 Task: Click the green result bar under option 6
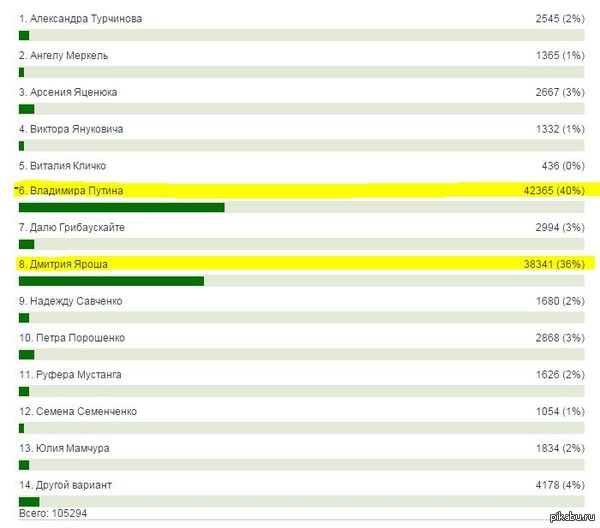coord(121,207)
